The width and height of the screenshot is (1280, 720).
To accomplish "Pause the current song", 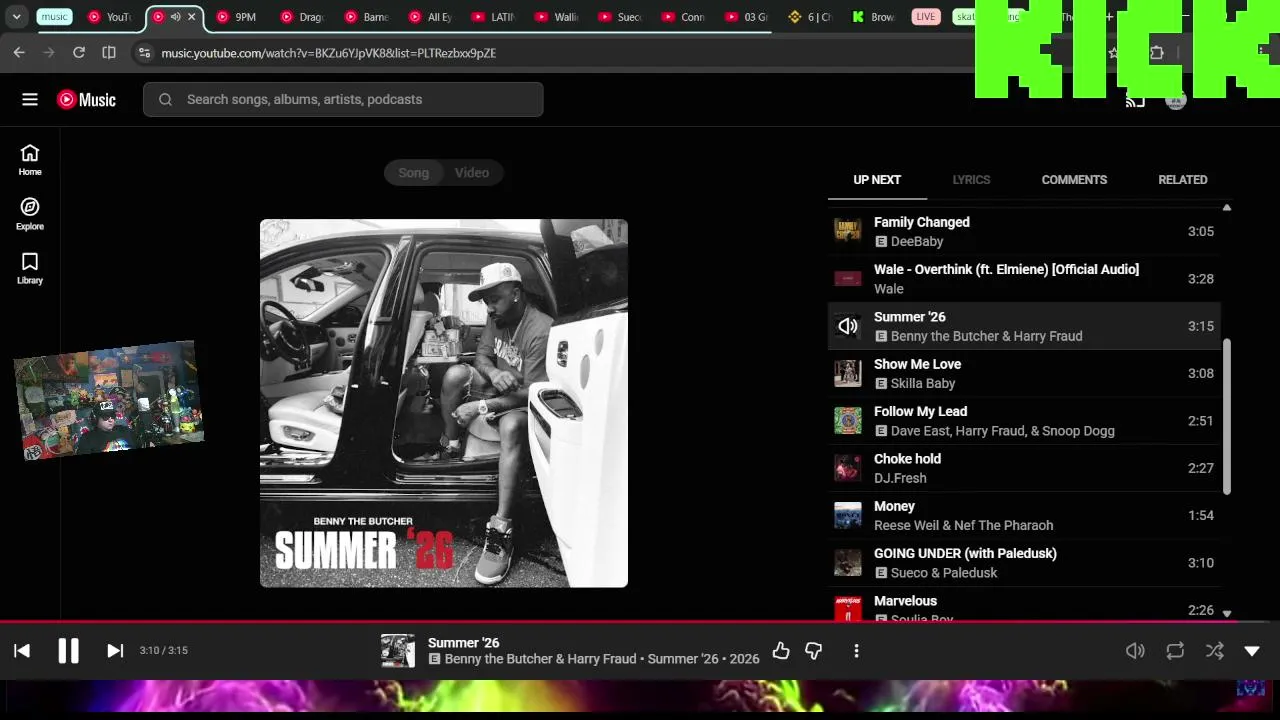I will click(x=68, y=651).
